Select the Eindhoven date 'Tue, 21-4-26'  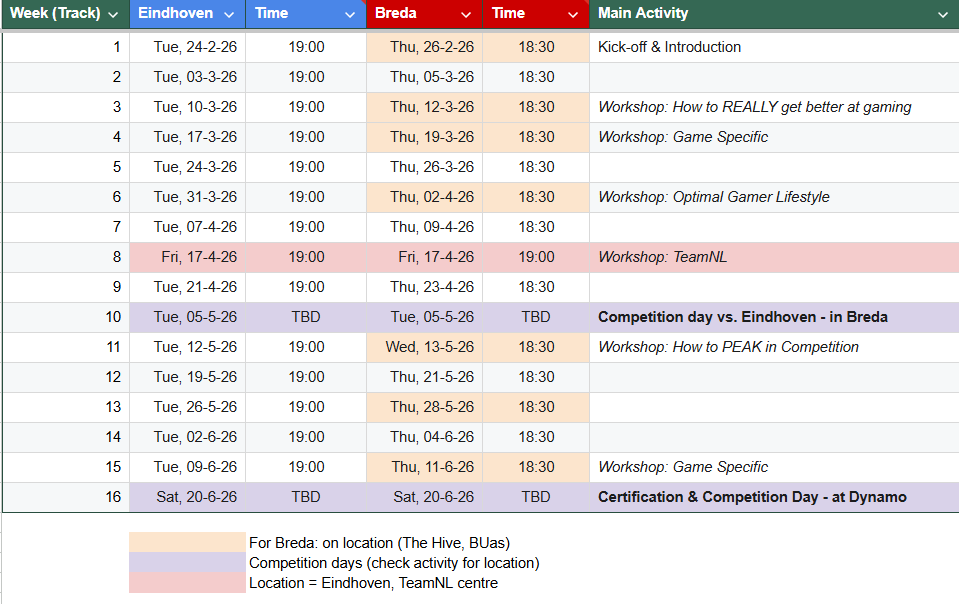(x=188, y=287)
